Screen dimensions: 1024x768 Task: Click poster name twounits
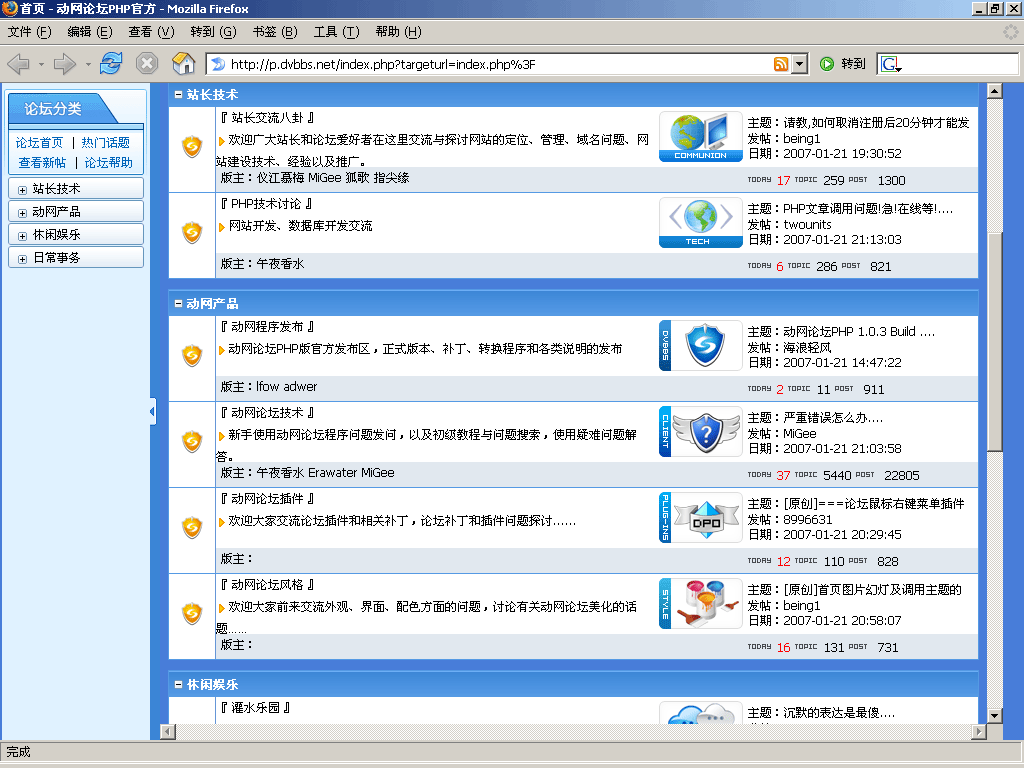[807, 224]
